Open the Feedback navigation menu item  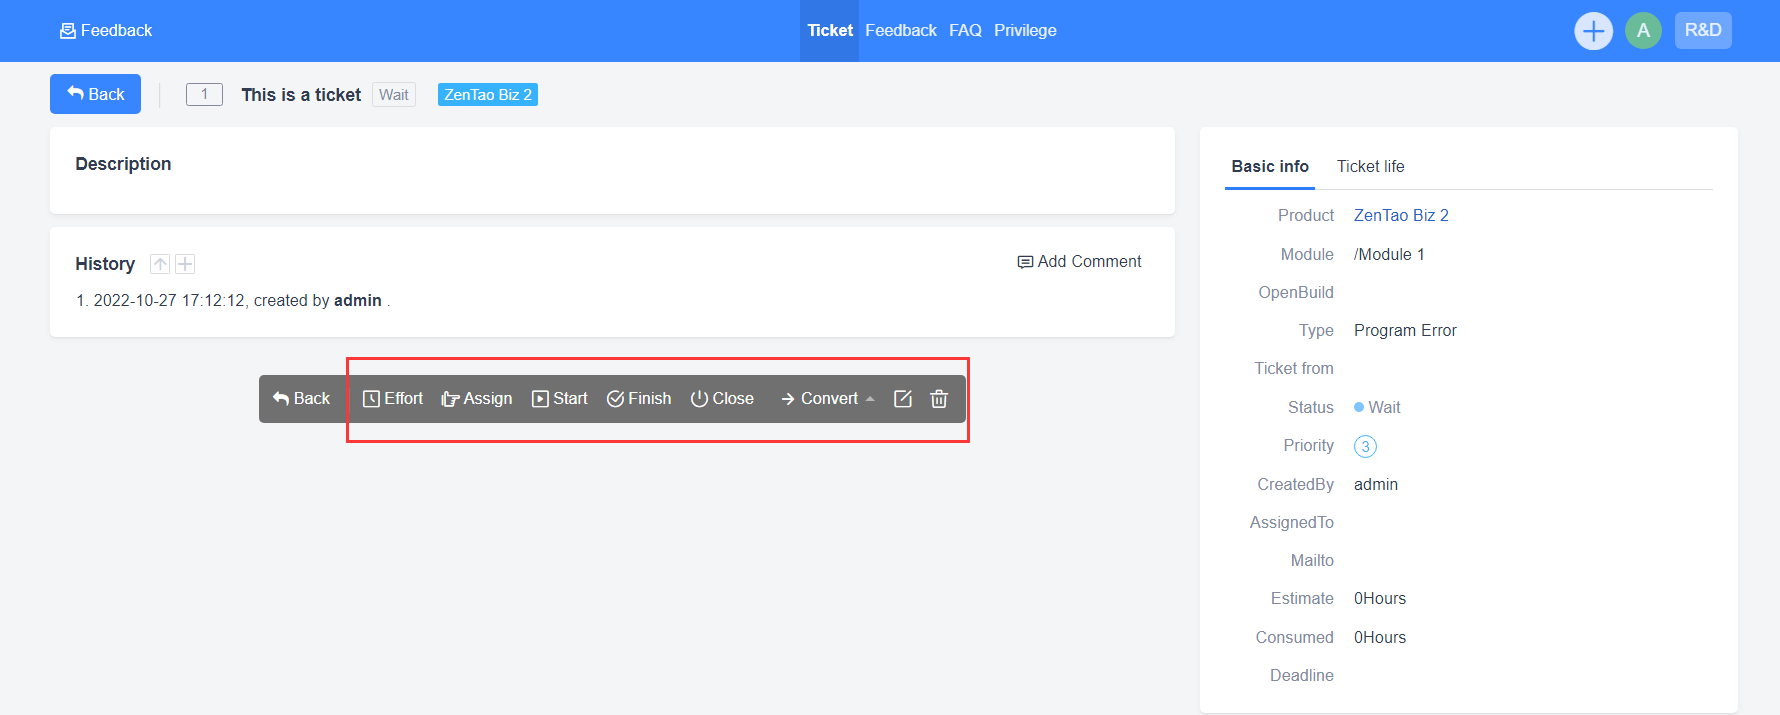coord(900,31)
